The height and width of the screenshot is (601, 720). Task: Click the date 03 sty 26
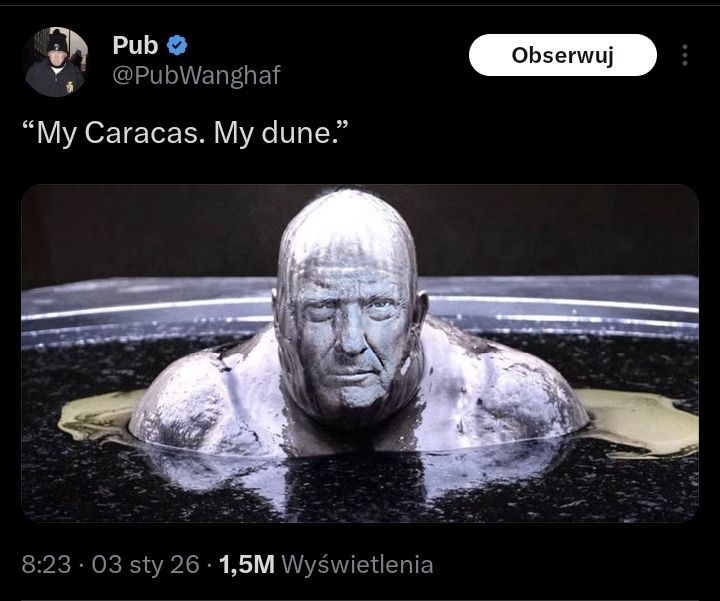[x=146, y=564]
